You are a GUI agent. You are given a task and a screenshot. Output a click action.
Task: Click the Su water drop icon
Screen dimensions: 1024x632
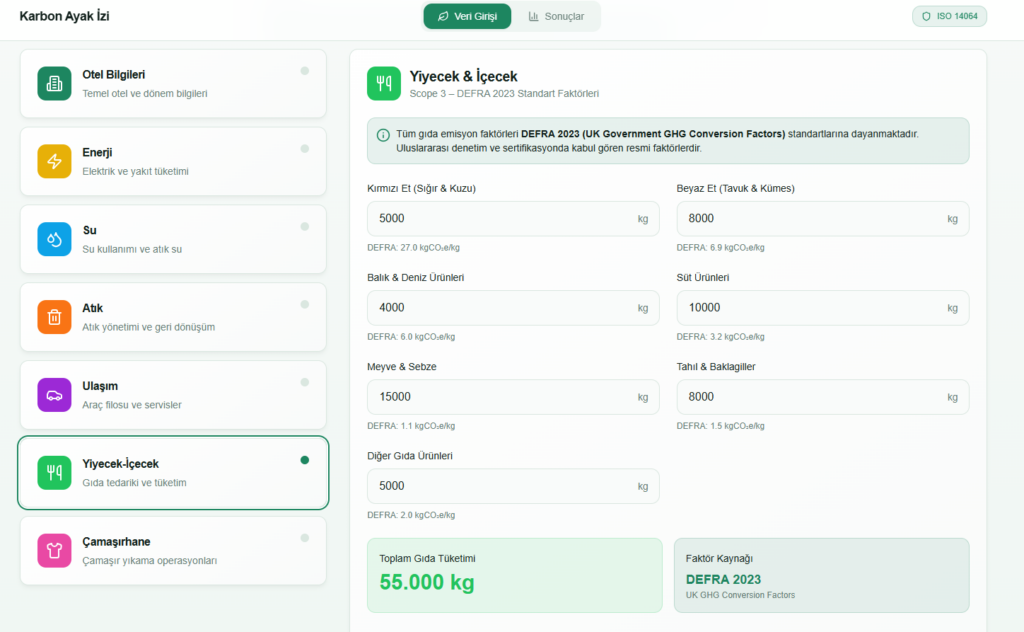pos(54,239)
